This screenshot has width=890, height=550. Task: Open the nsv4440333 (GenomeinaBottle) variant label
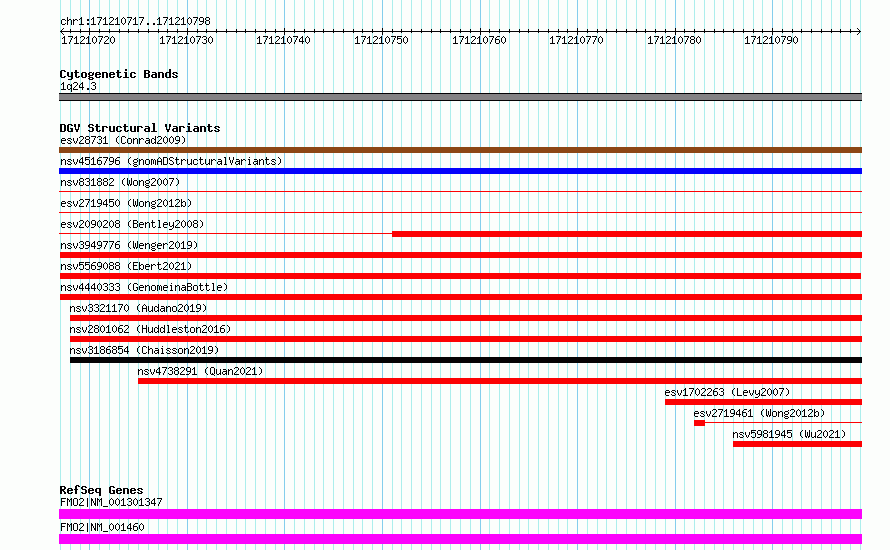pyautogui.click(x=144, y=287)
